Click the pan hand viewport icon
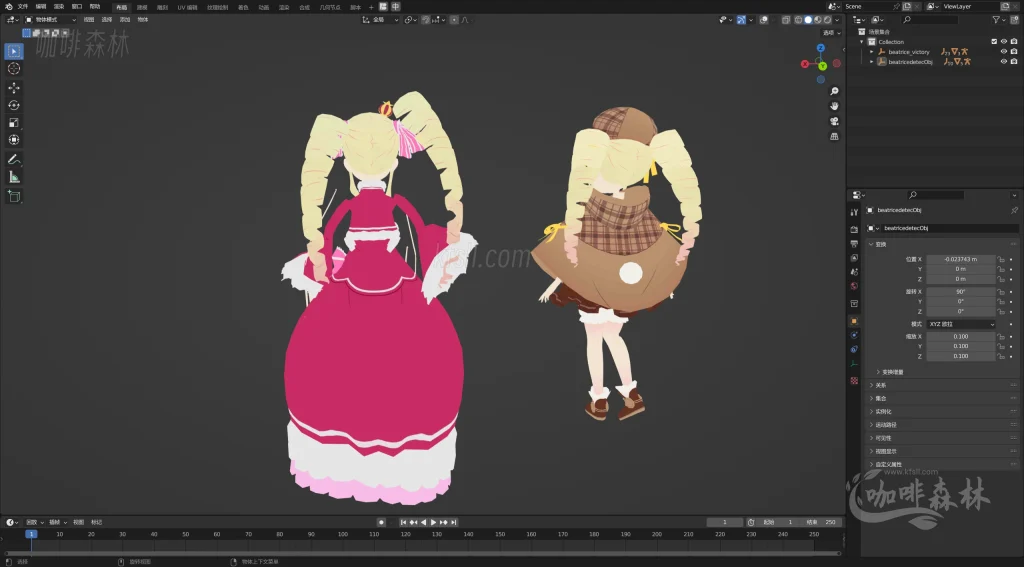 pyautogui.click(x=834, y=106)
